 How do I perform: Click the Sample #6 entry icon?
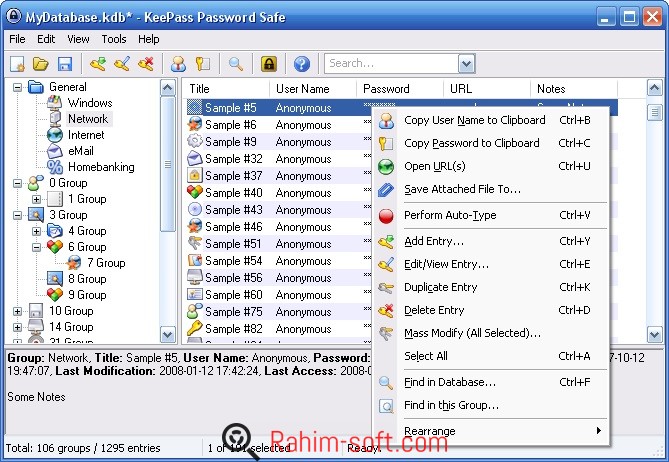(195, 125)
